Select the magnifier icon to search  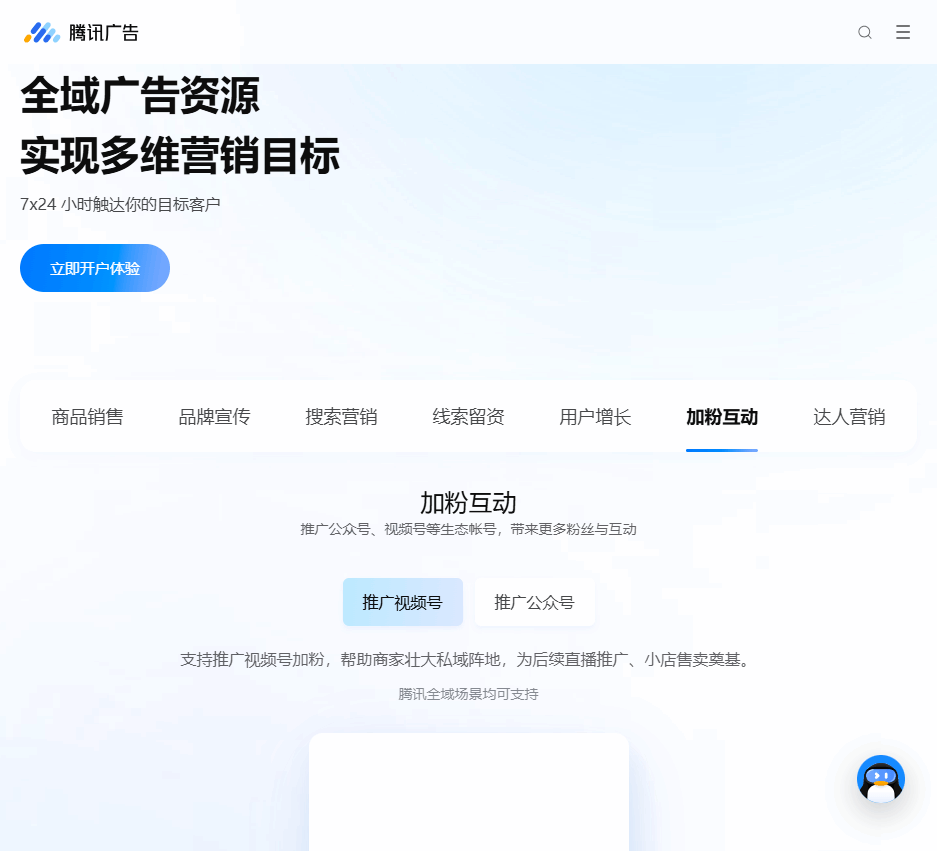864,31
